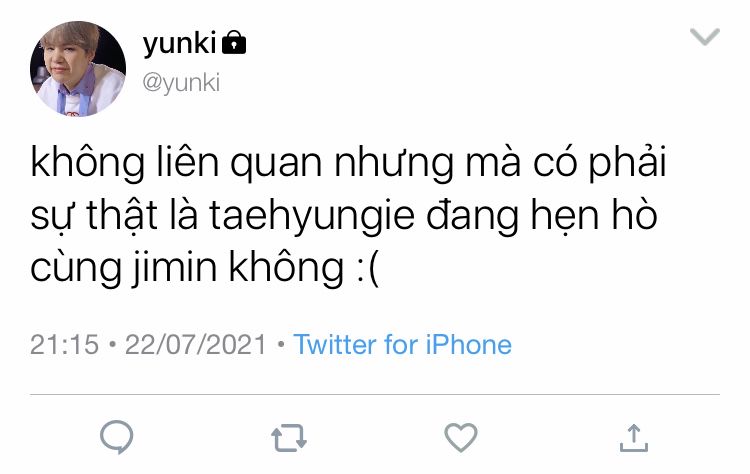Viewport: 750px width, 474px height.
Task: Like the tweet with the heart icon
Action: click(x=461, y=438)
